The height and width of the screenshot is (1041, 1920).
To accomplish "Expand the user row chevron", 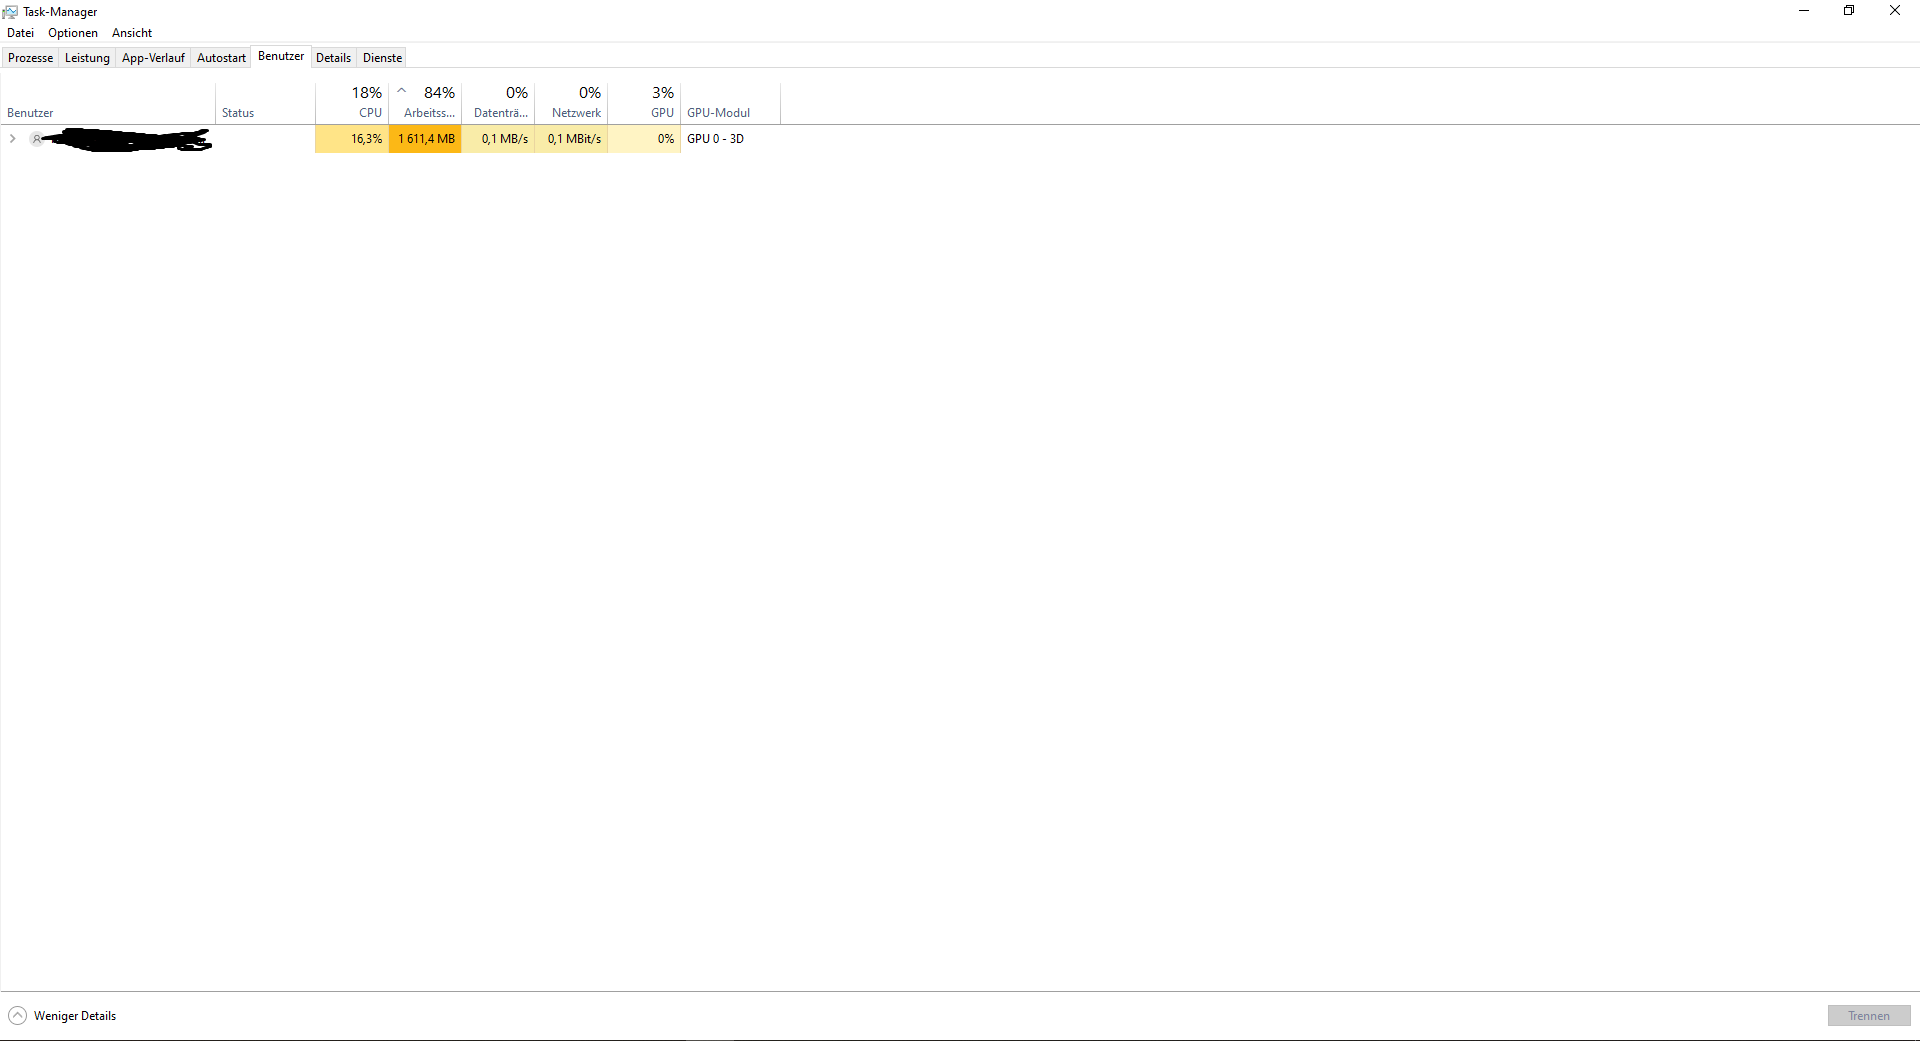I will click(x=12, y=139).
